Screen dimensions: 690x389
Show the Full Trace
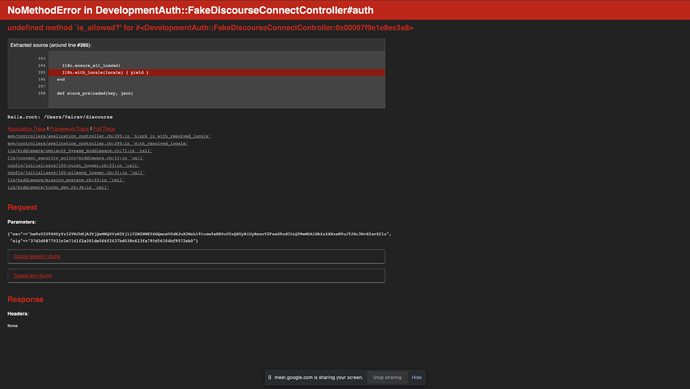pyautogui.click(x=104, y=129)
